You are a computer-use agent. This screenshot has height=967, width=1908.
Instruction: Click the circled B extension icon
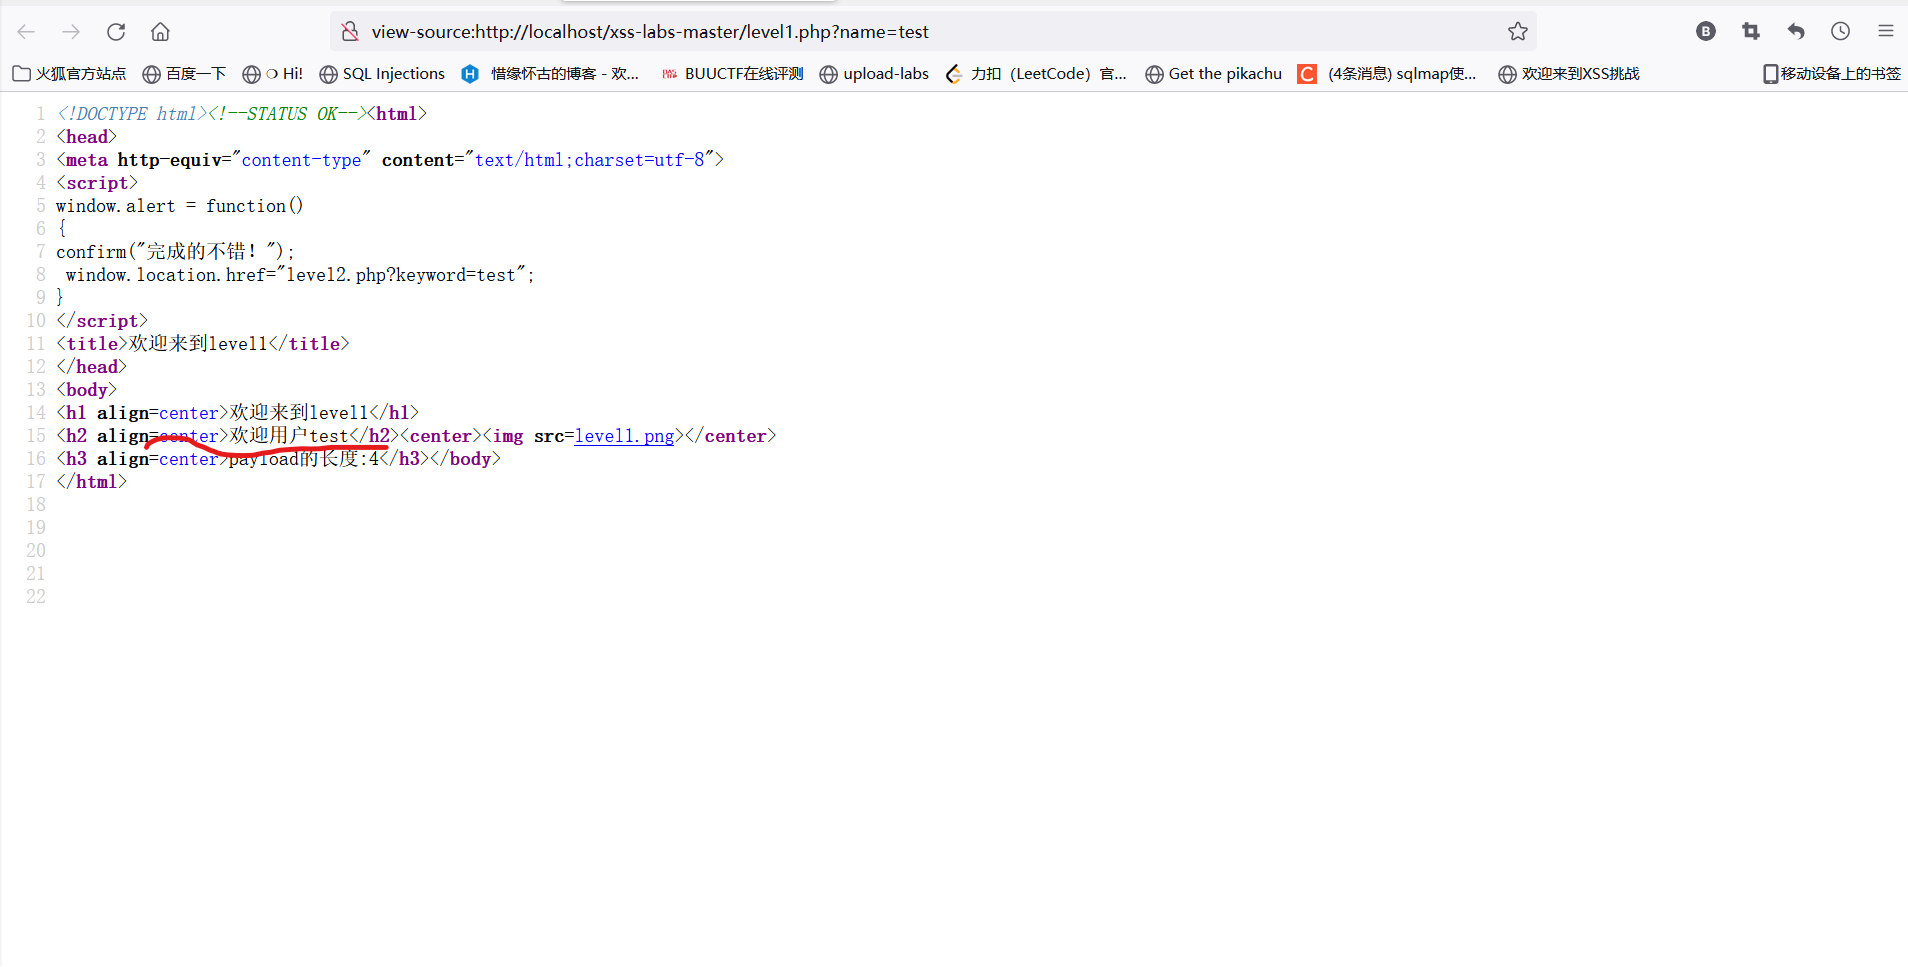click(1706, 32)
